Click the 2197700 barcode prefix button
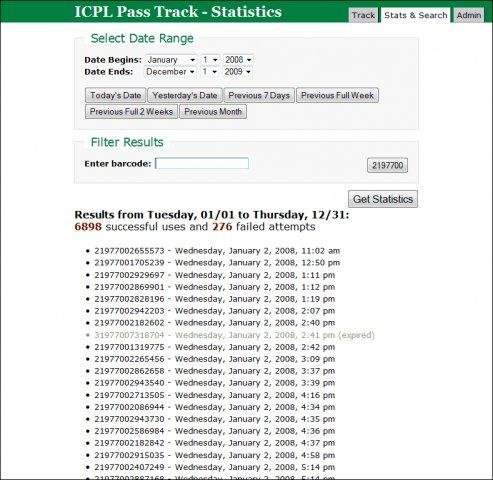This screenshot has height=480, width=493. click(x=387, y=165)
